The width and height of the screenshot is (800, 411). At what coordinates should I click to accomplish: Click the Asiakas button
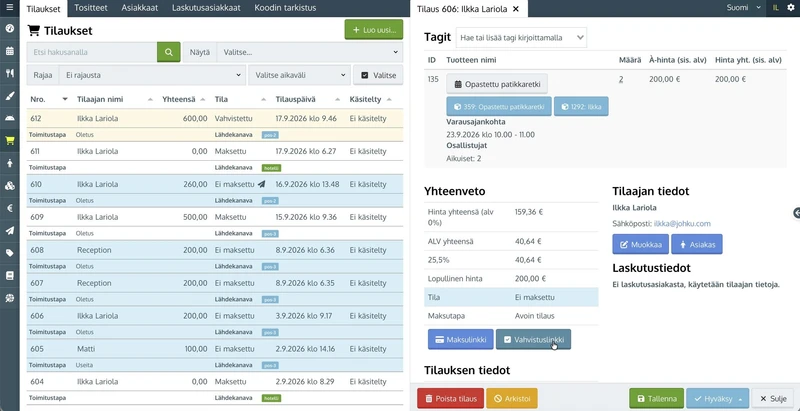click(x=697, y=244)
